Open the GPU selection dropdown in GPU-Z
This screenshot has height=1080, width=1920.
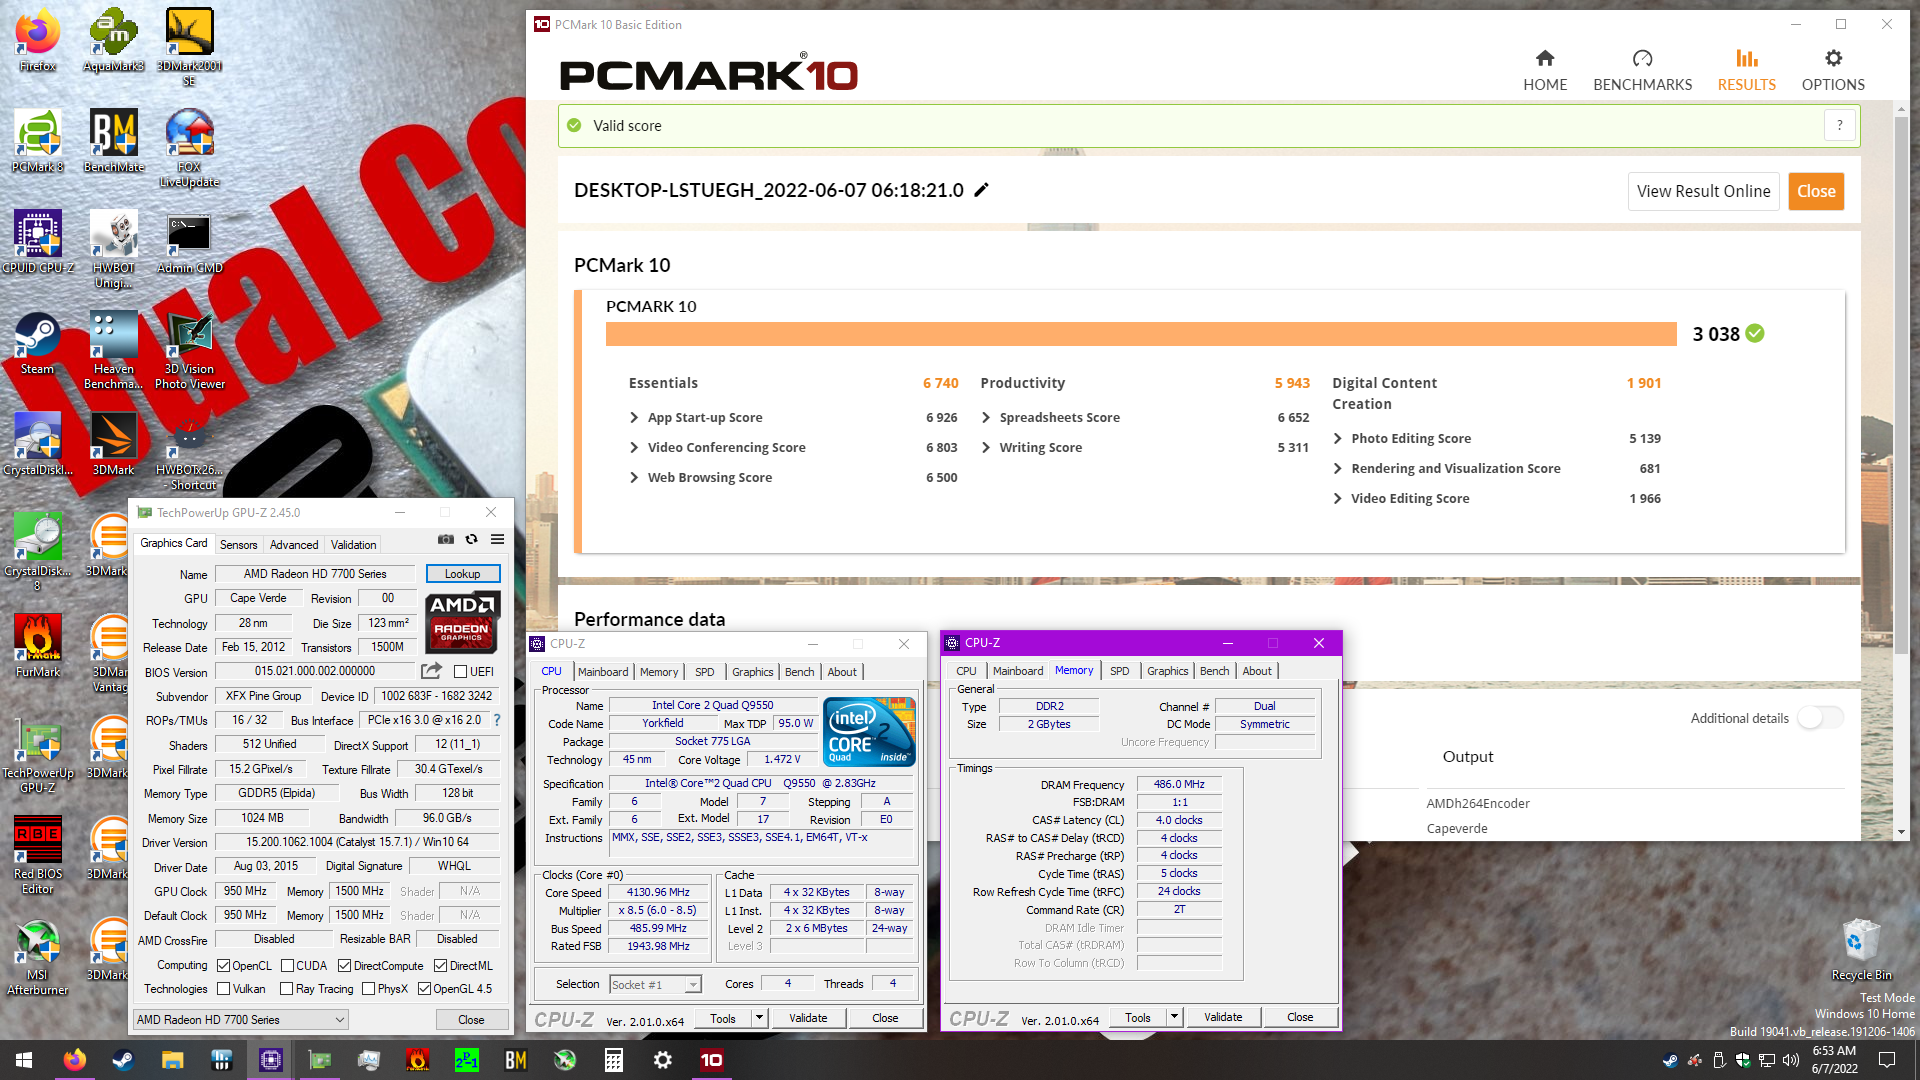click(x=240, y=1020)
